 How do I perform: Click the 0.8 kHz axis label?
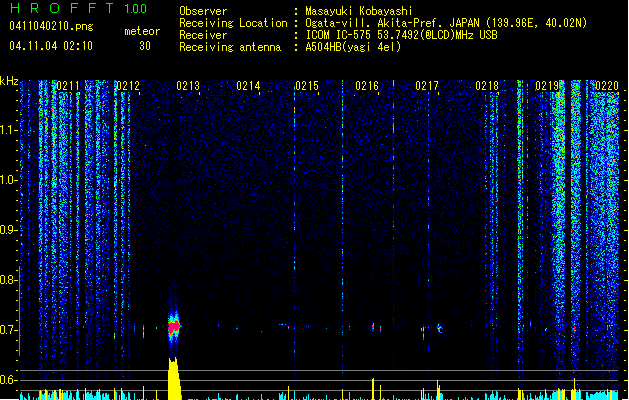7,280
